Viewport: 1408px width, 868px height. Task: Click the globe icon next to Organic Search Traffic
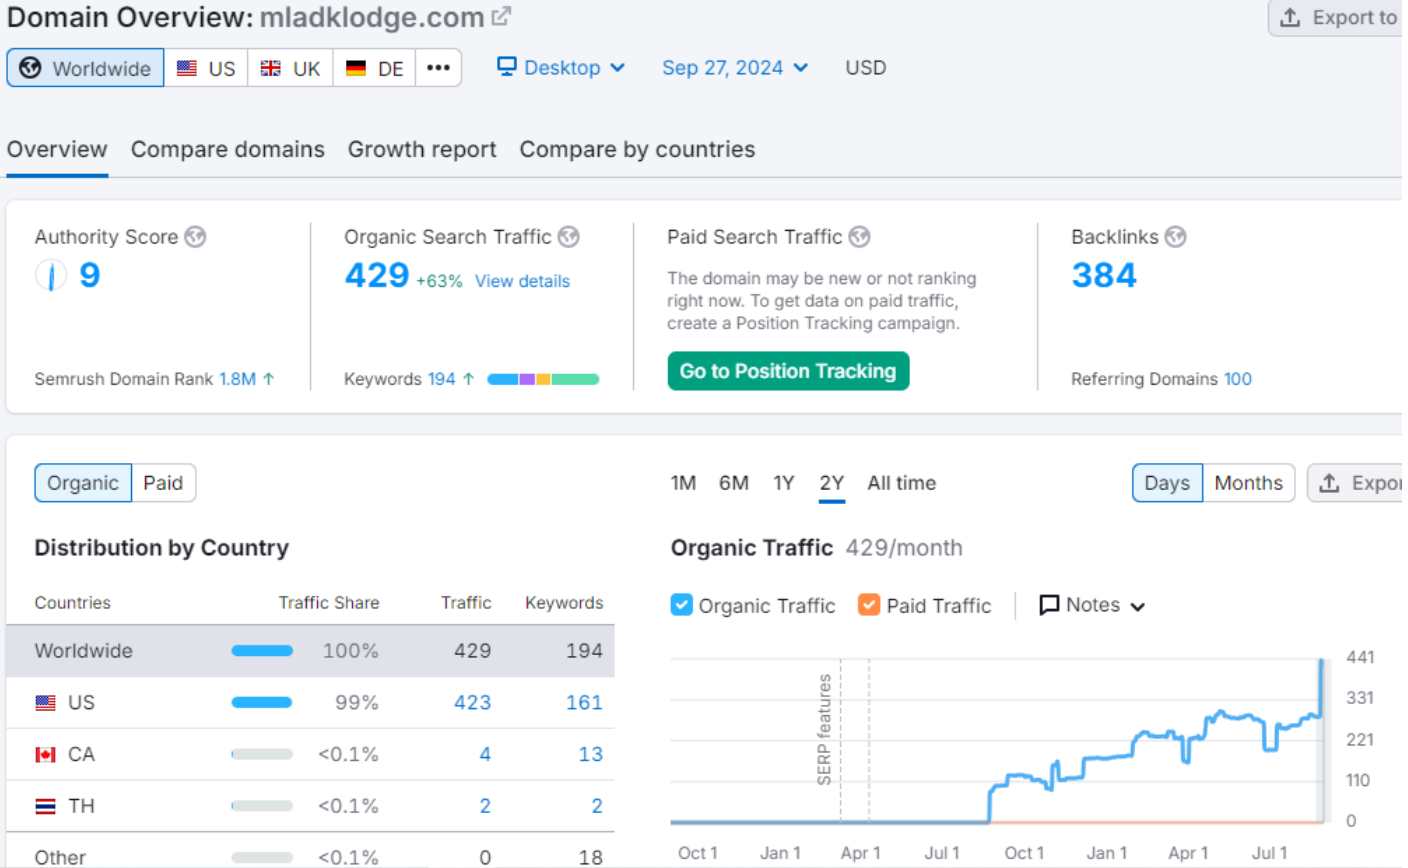pos(569,237)
